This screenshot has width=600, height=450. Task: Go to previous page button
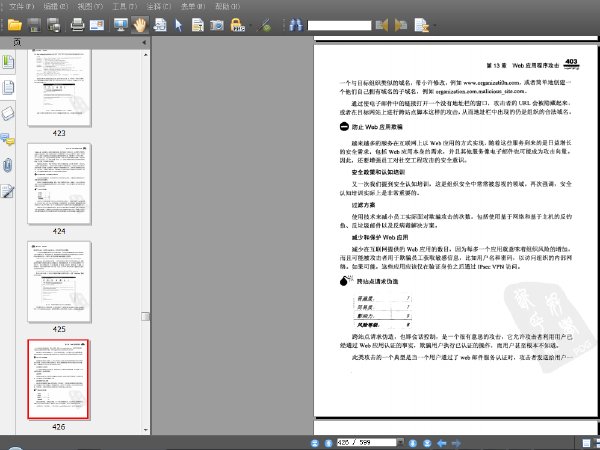pyautogui.click(x=328, y=443)
